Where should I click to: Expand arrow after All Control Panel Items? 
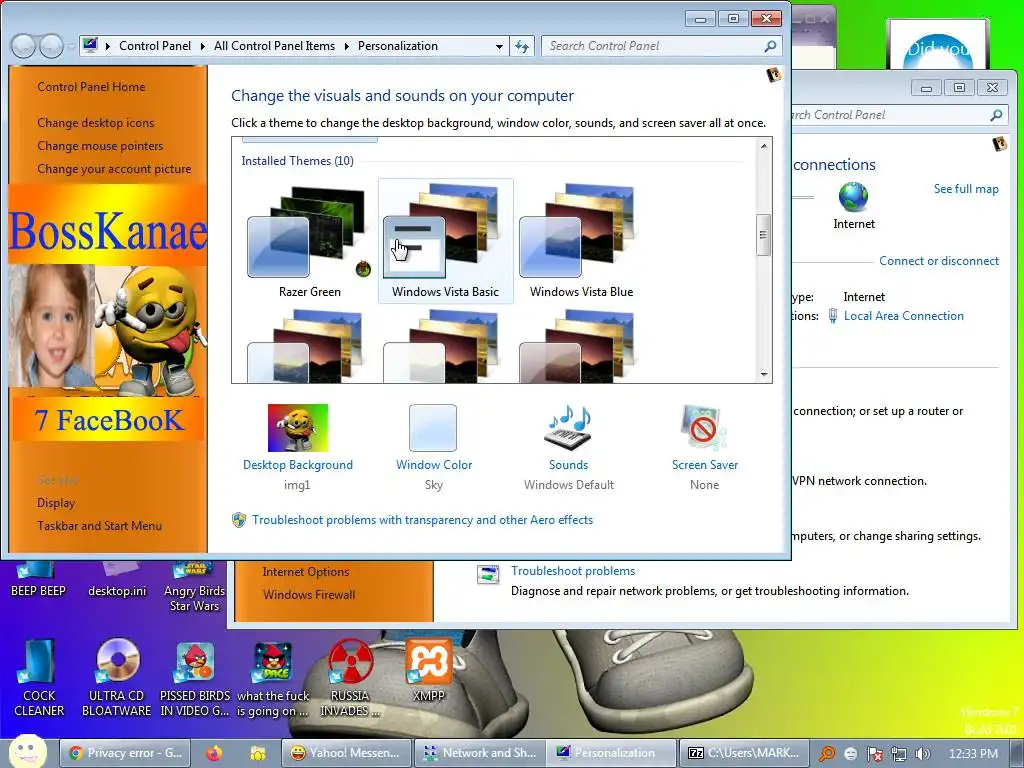[x=346, y=46]
